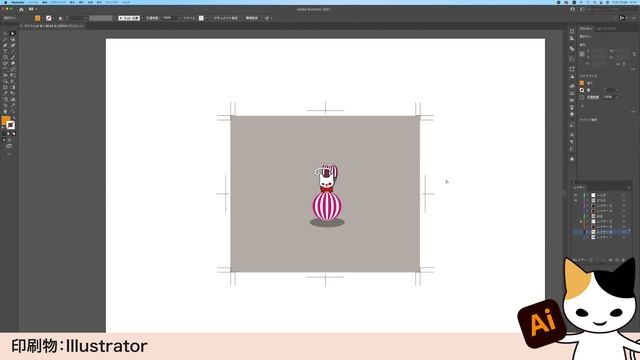This screenshot has height=360, width=640.
Task: Choose the Magic Wand tool
Action: pos(5,40)
